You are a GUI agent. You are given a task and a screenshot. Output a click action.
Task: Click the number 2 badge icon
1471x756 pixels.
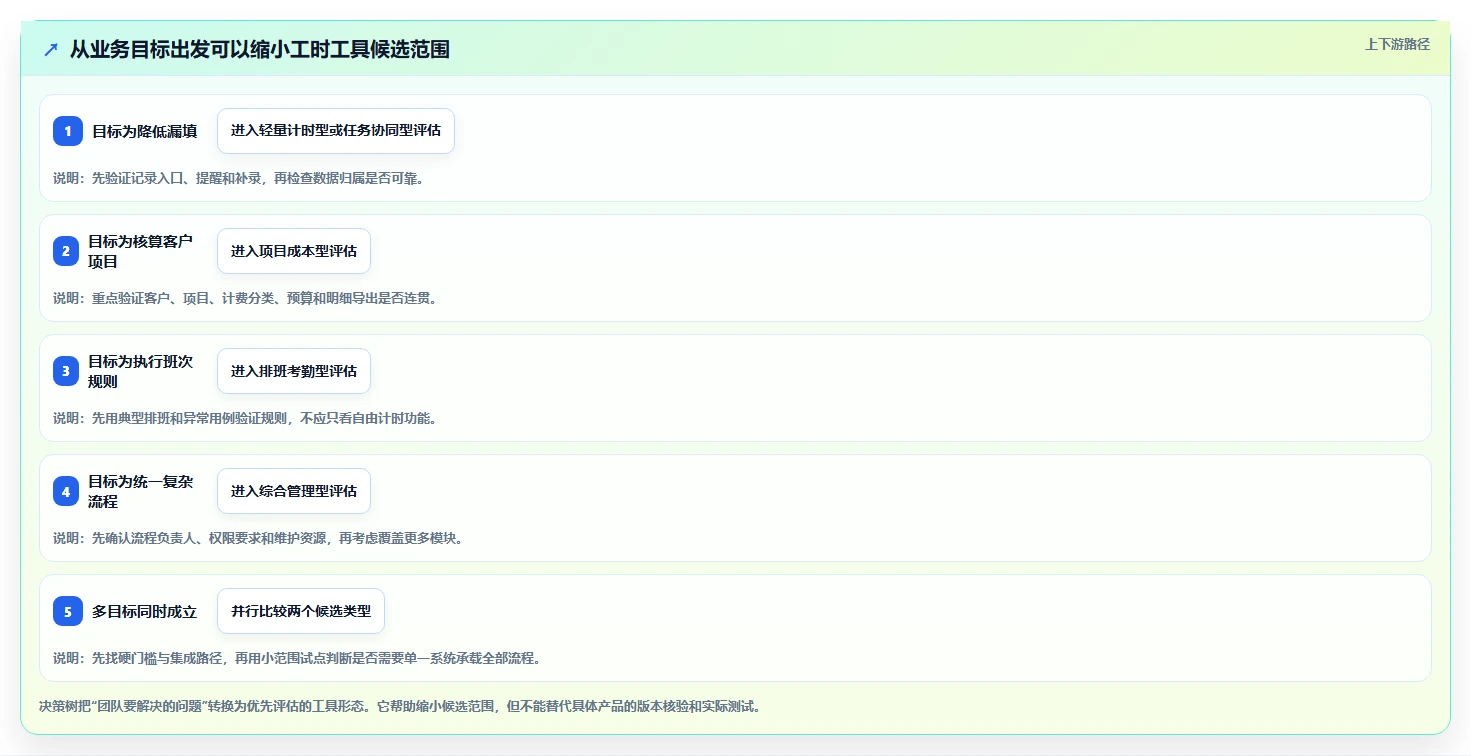[x=66, y=251]
